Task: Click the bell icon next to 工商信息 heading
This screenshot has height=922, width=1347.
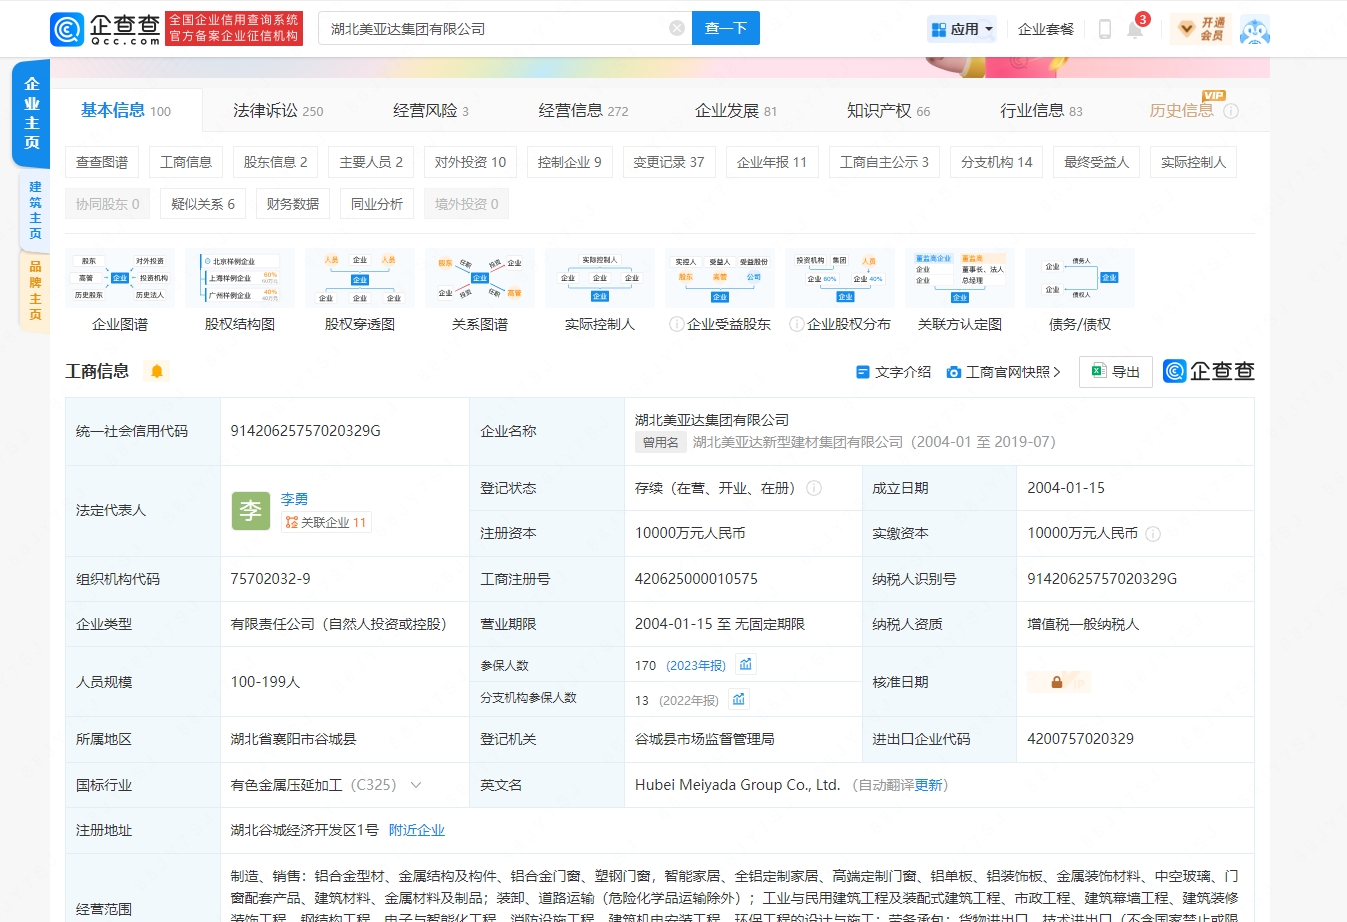Action: 157,371
